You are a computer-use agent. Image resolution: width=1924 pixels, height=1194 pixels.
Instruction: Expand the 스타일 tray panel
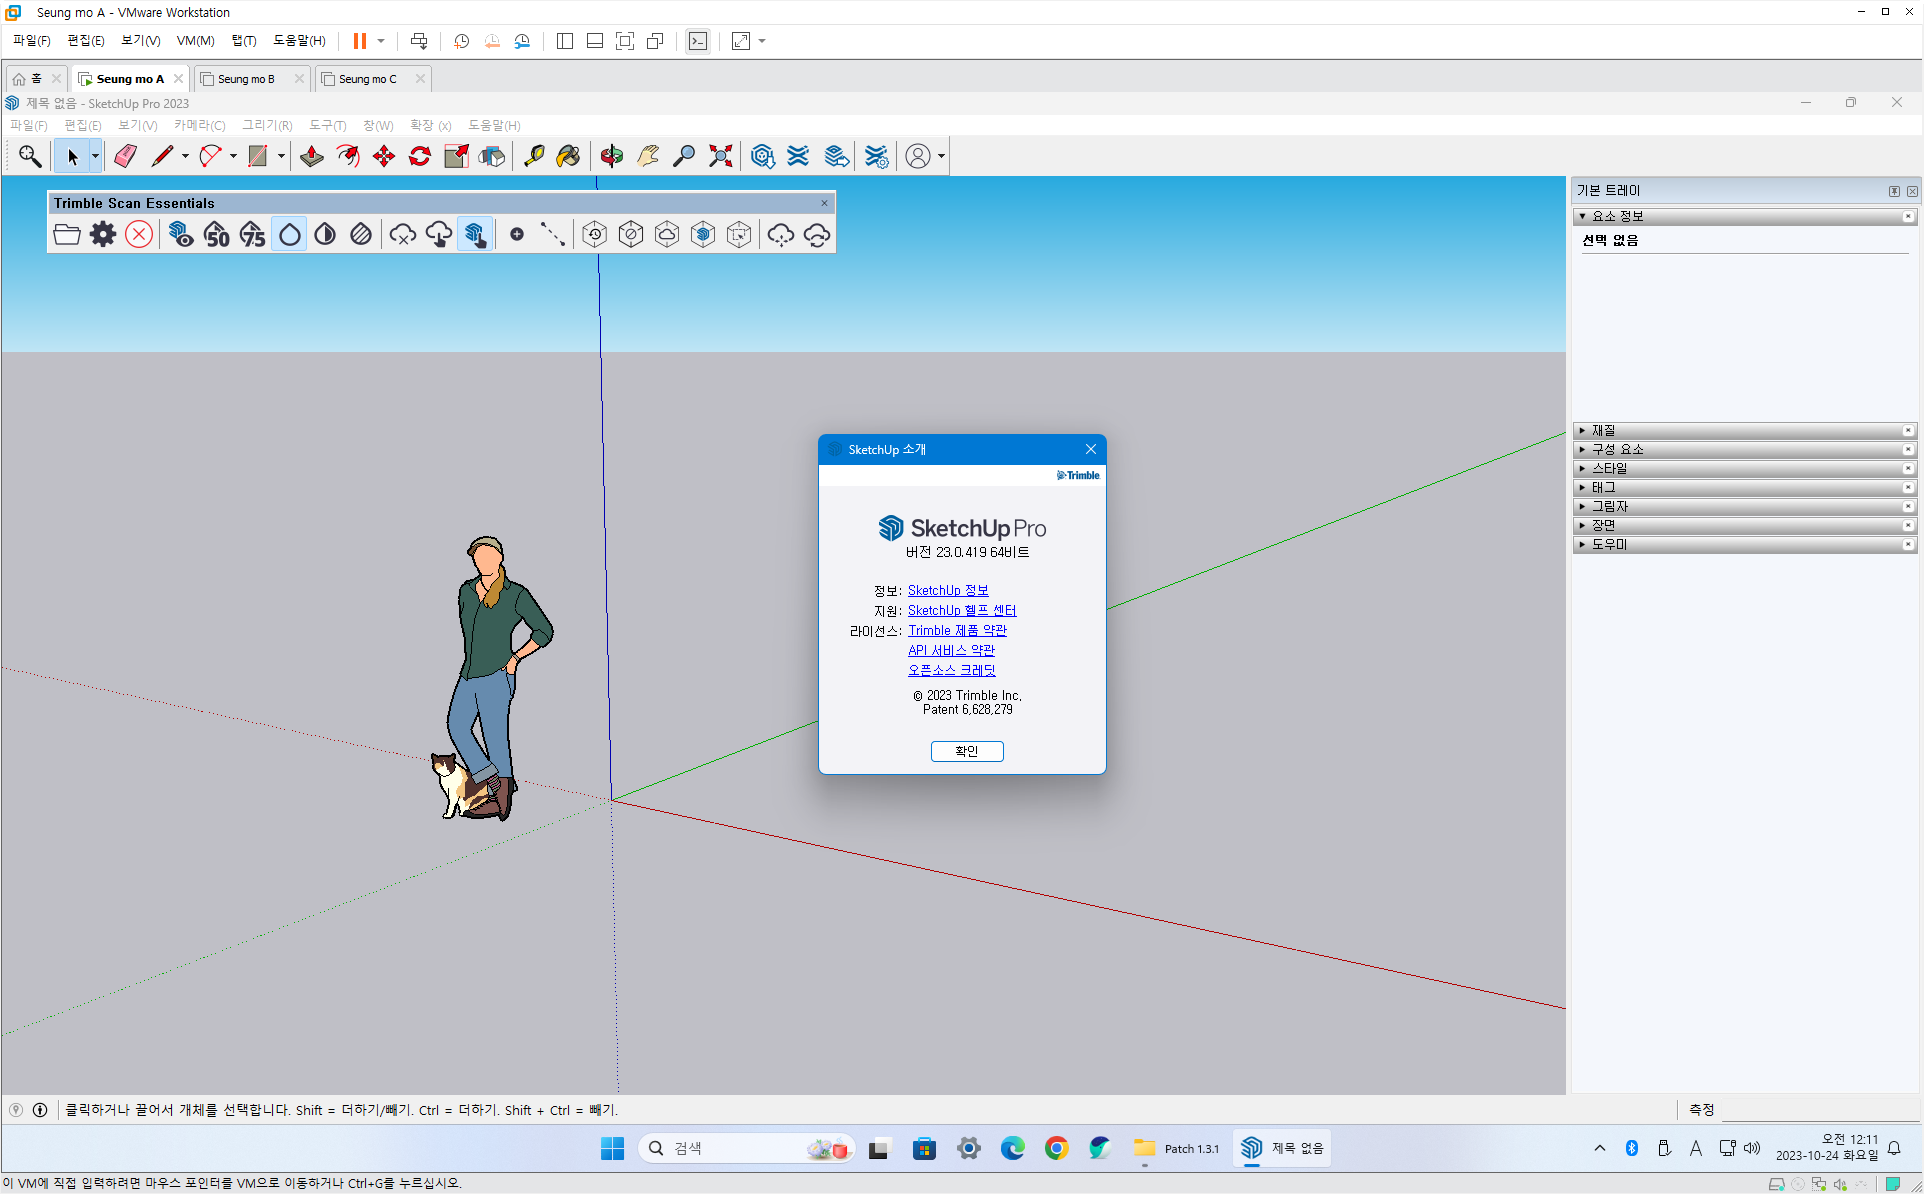(1609, 468)
